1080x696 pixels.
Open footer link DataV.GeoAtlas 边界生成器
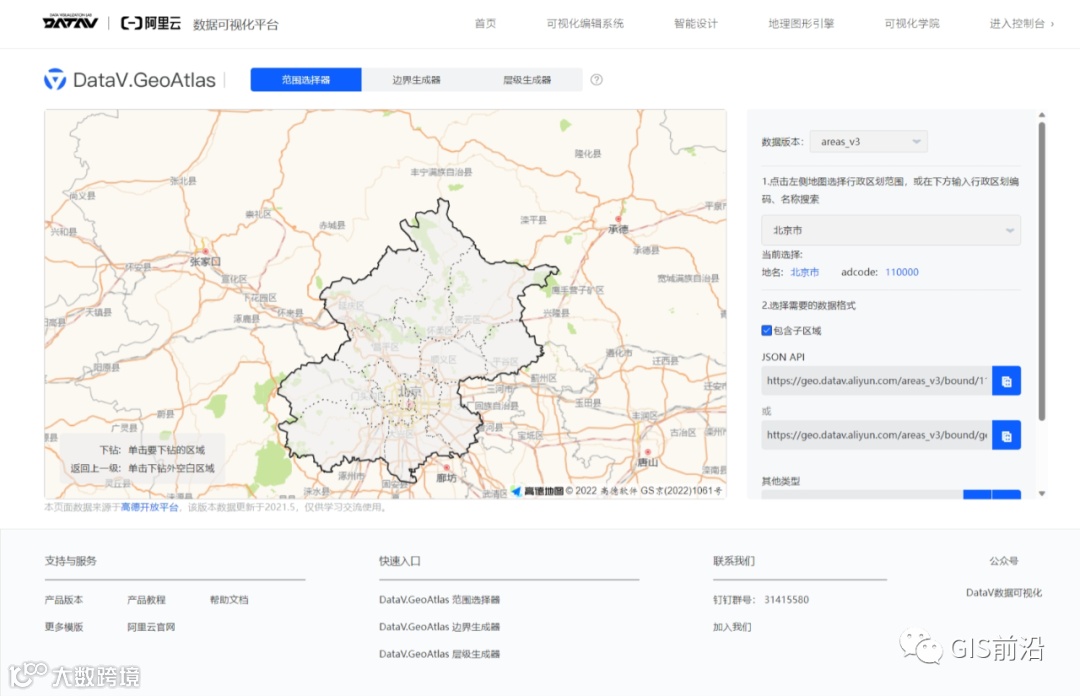[439, 627]
